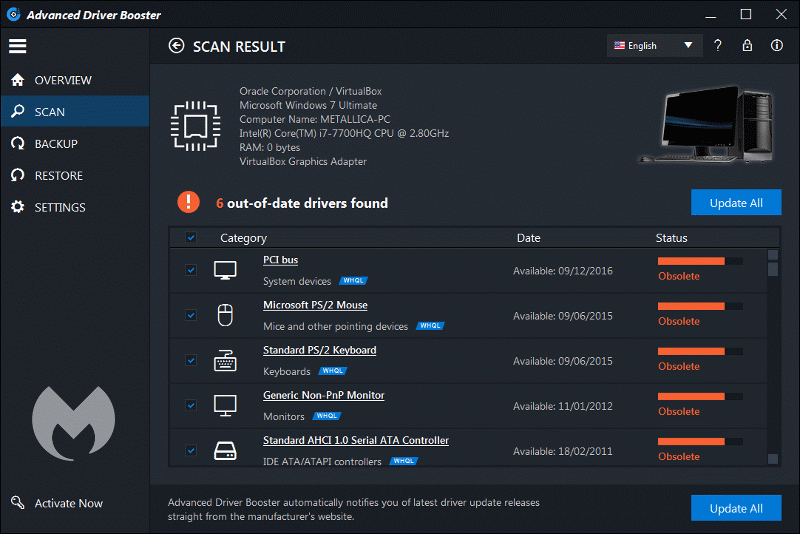
Task: Click the padlock registration icon
Action: pyautogui.click(x=747, y=45)
